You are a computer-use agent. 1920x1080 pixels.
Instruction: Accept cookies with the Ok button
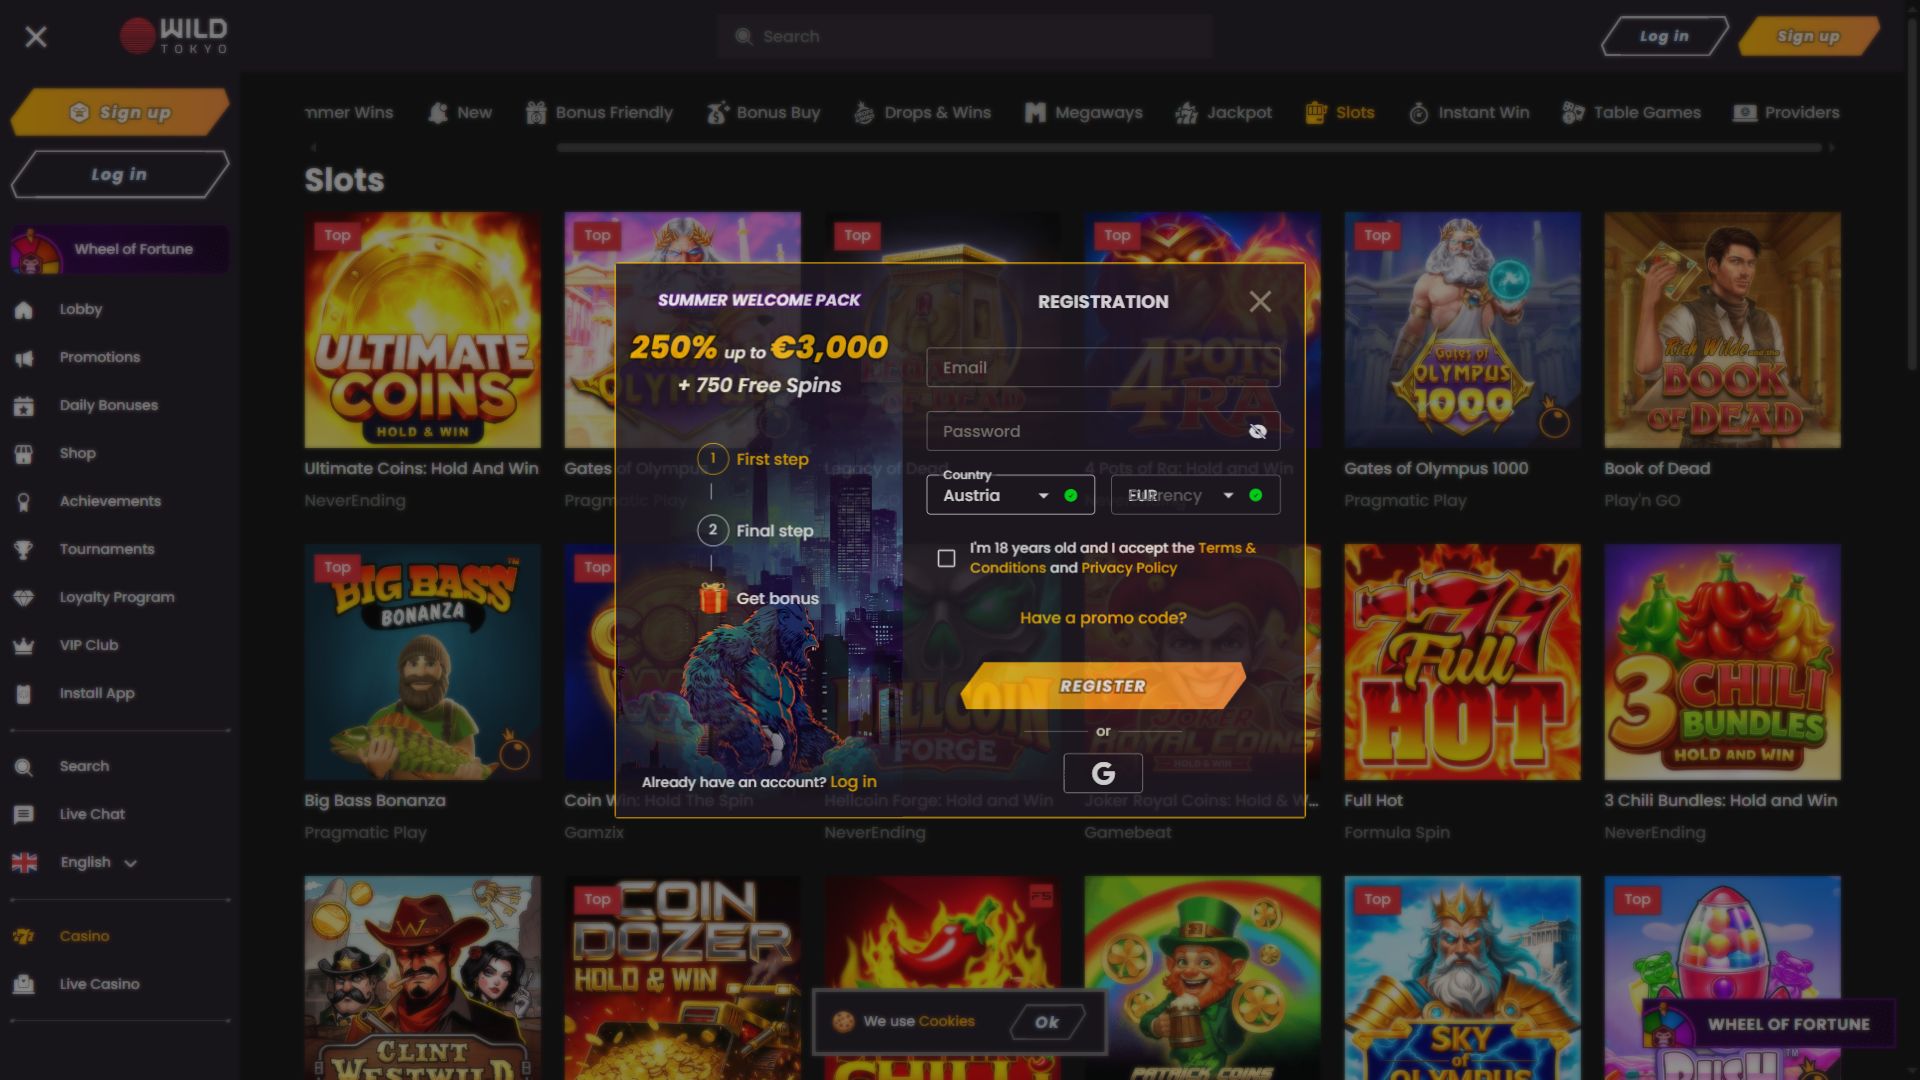[1047, 1022]
